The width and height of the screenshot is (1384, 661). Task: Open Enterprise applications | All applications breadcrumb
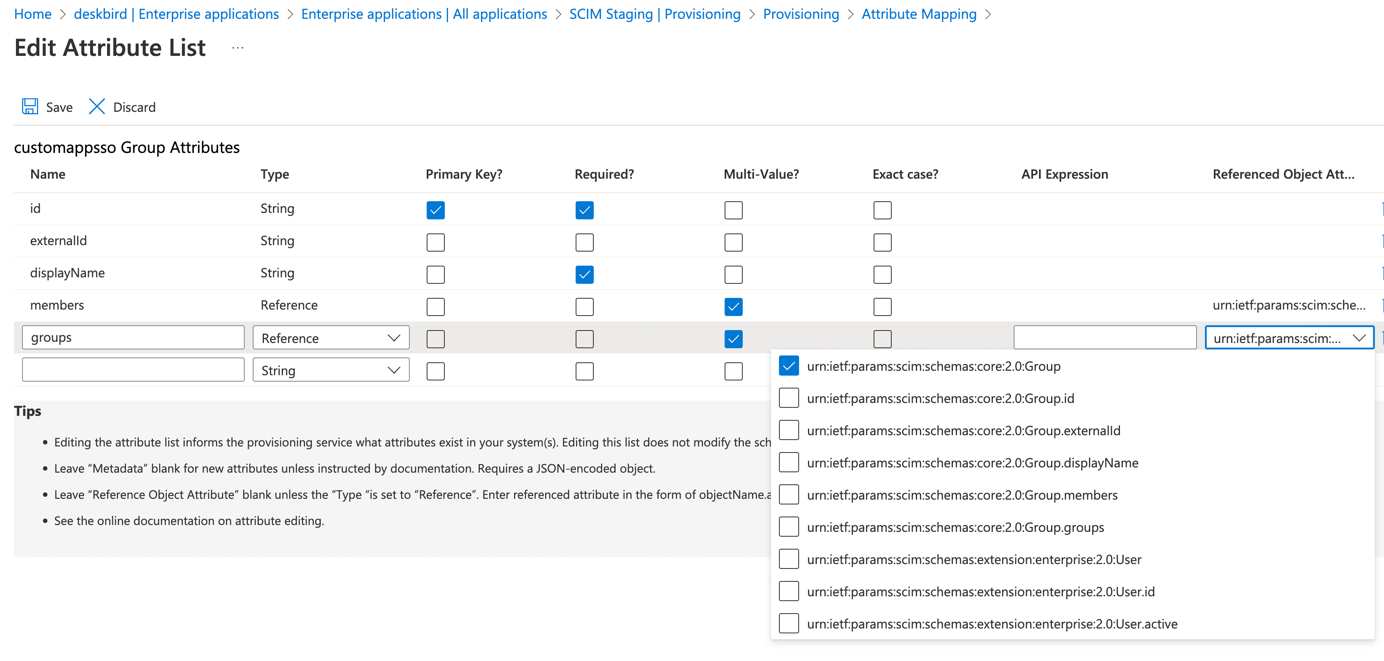coord(424,14)
